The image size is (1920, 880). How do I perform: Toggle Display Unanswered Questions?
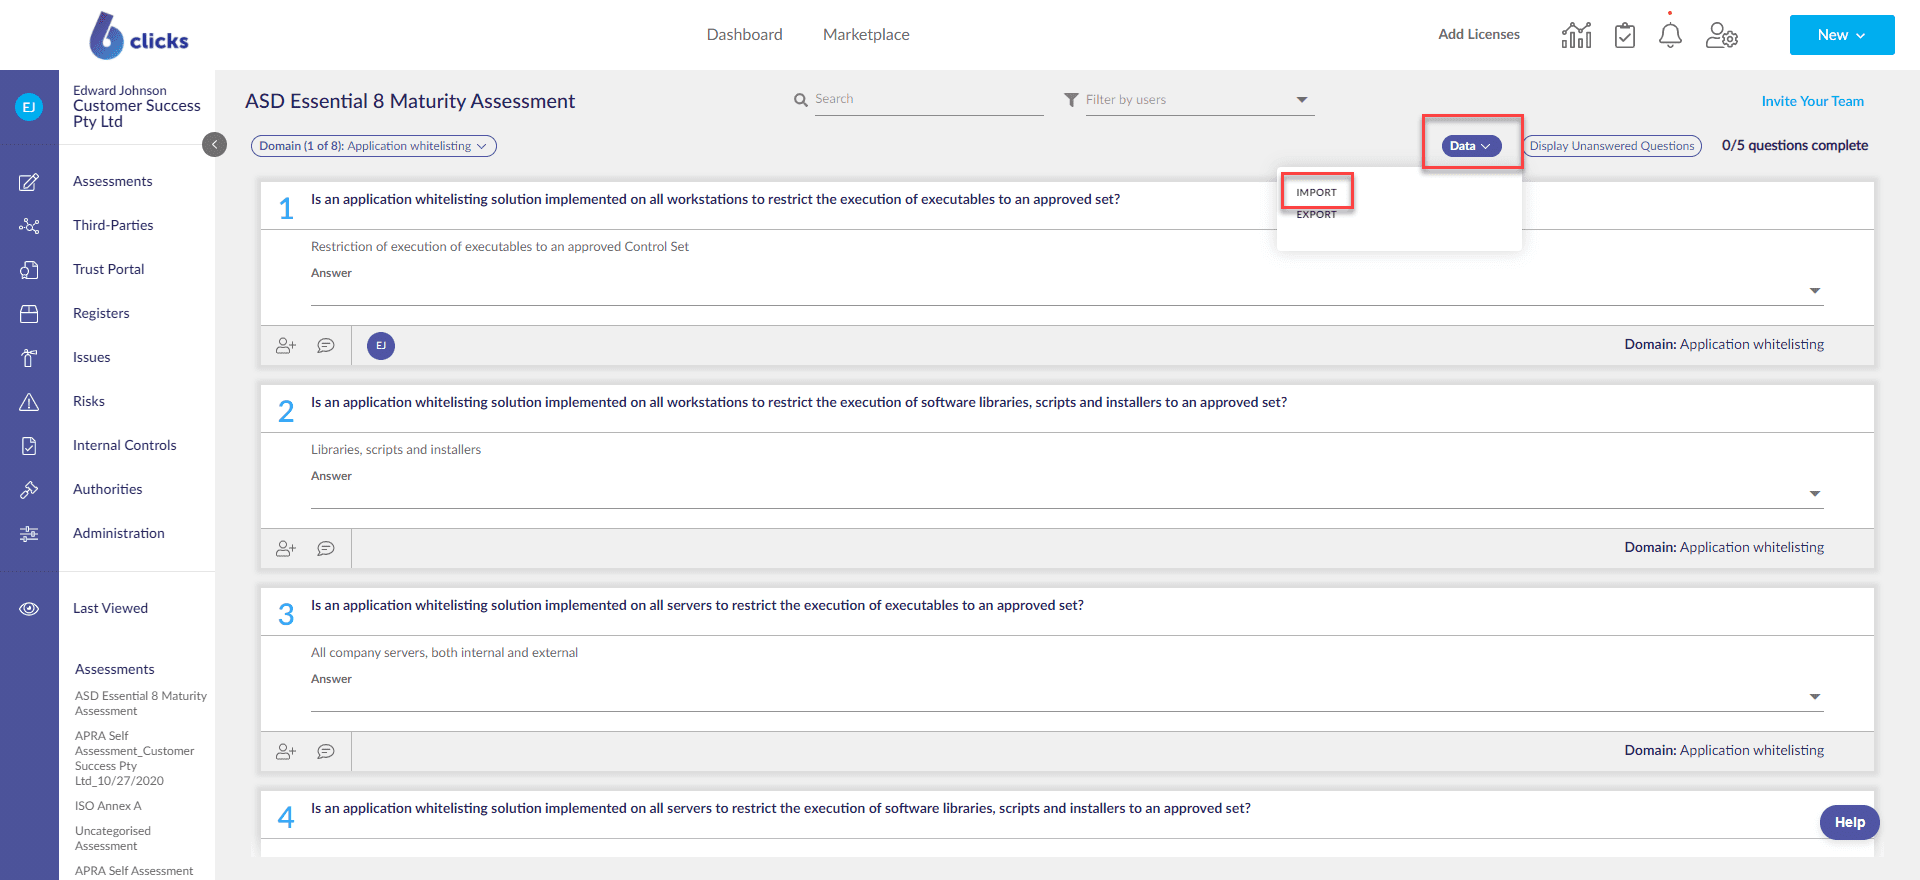pyautogui.click(x=1611, y=146)
